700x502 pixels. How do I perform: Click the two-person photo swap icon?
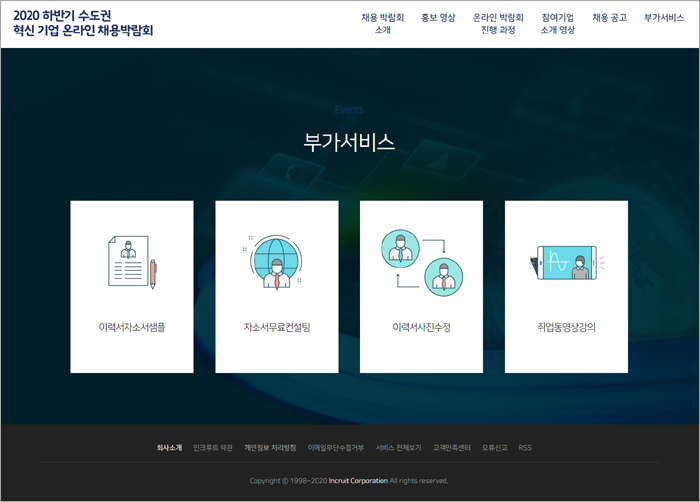(421, 262)
